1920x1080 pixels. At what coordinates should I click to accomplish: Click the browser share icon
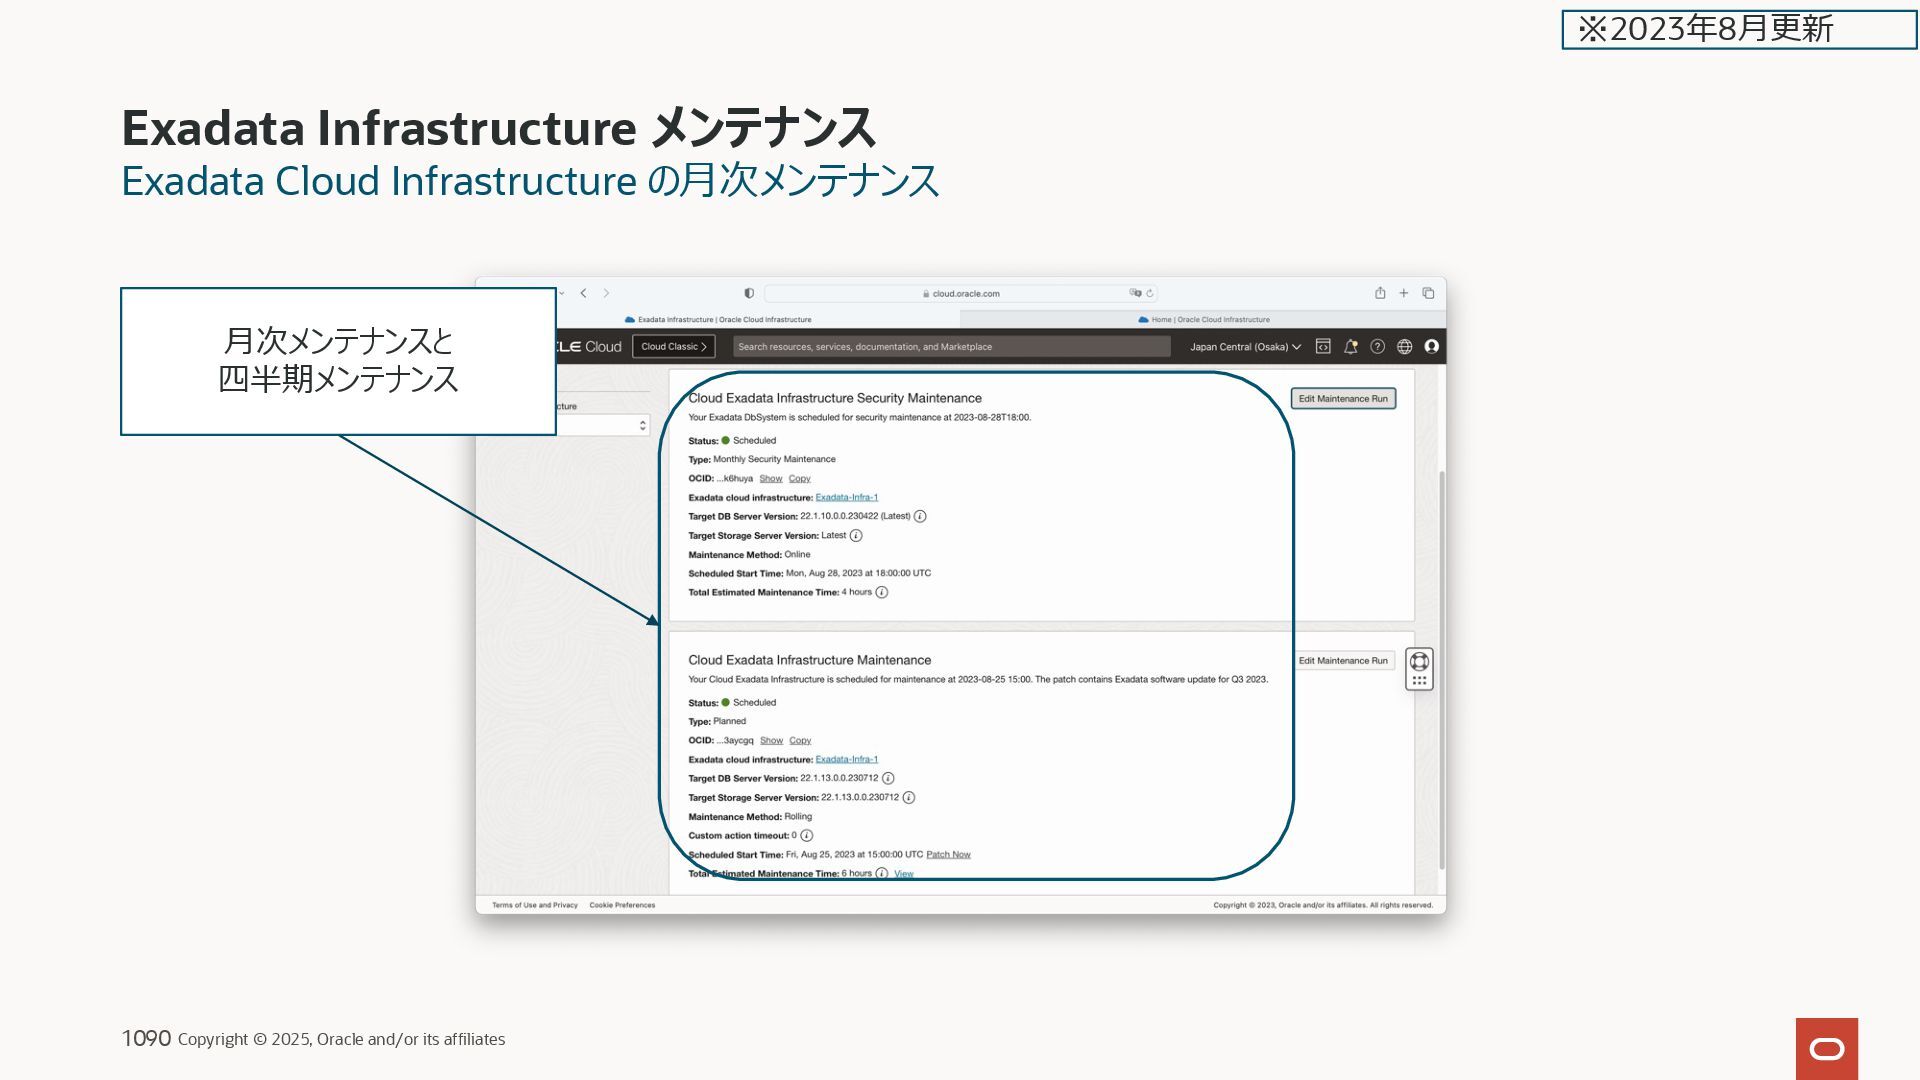(x=1380, y=293)
